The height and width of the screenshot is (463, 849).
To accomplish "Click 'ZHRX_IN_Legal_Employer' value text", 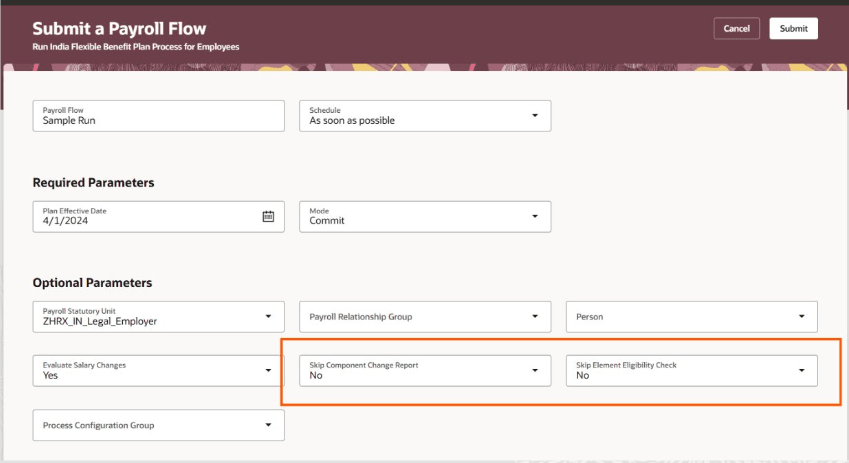I will click(100, 321).
